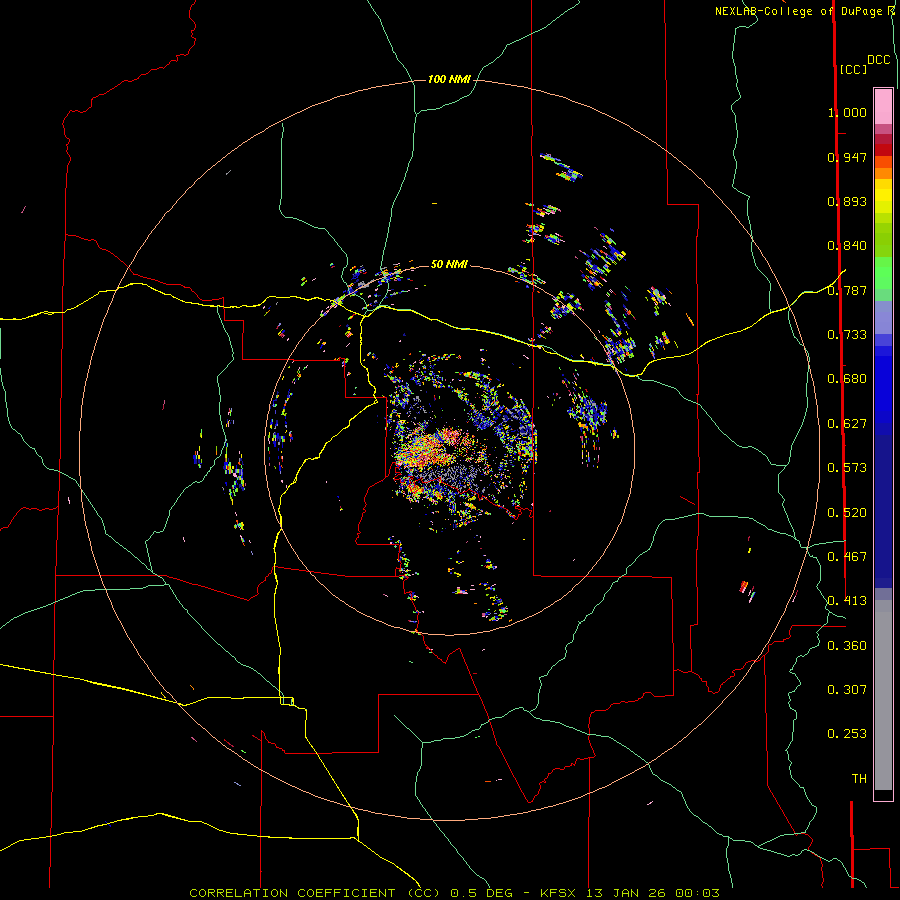Click the 0.840 legend value

point(847,246)
